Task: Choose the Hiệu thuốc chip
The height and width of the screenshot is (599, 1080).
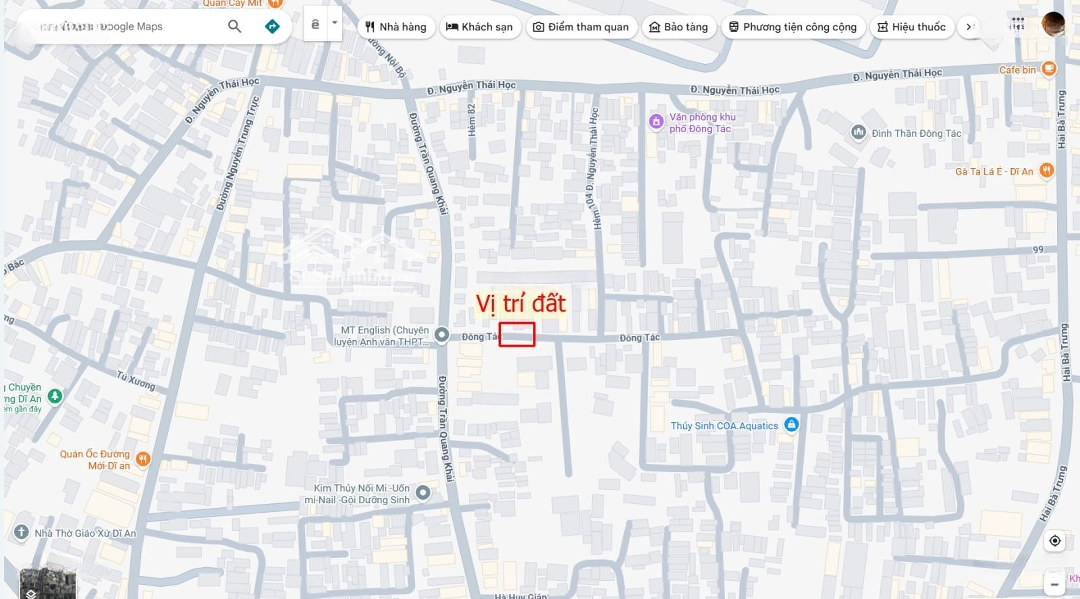Action: (x=913, y=27)
